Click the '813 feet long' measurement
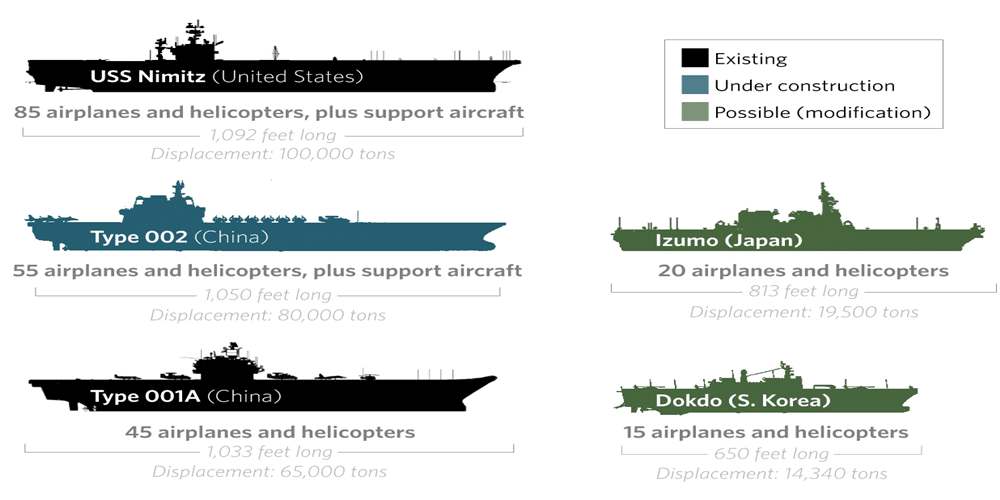 click(804, 291)
